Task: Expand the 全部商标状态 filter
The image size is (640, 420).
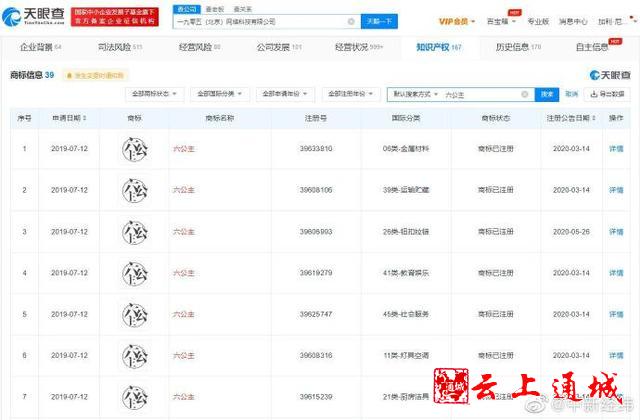Action: tap(155, 94)
